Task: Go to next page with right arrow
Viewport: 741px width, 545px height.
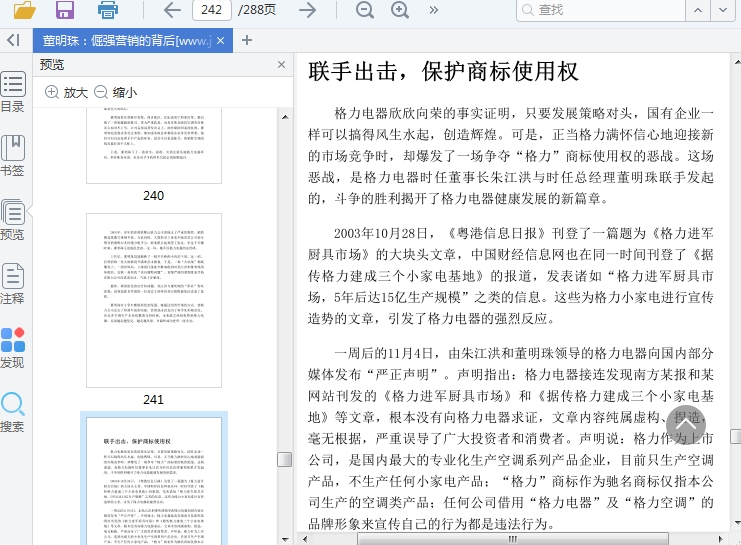Action: coord(308,10)
